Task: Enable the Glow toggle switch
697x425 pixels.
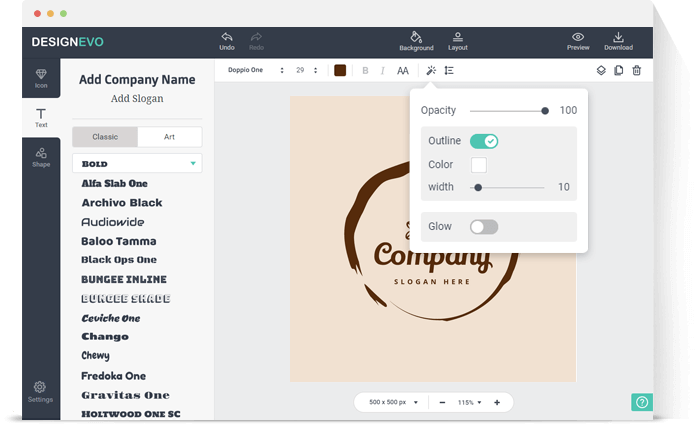Action: 484,227
